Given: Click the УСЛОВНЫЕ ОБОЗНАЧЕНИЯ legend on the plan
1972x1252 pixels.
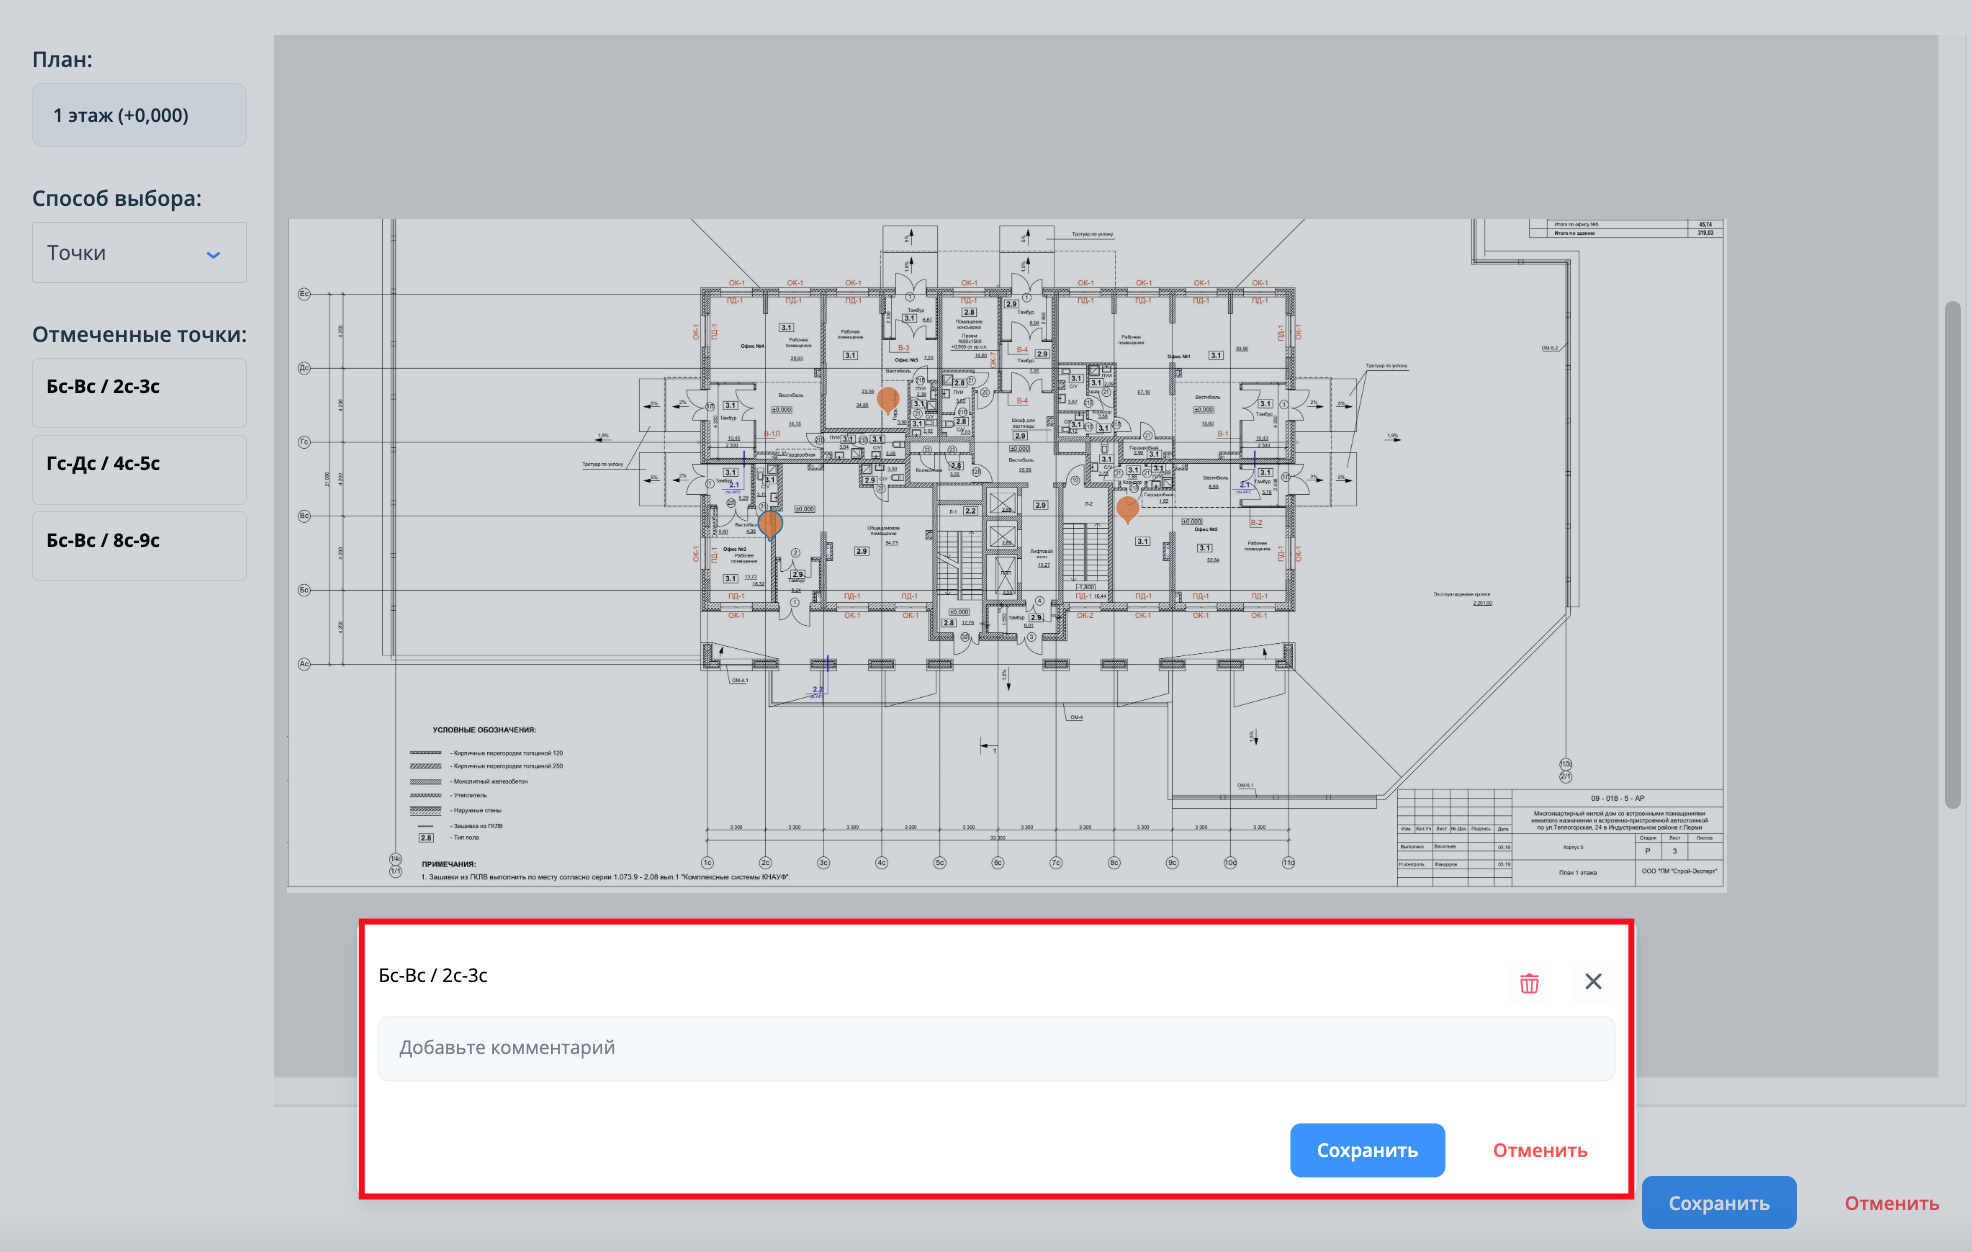Looking at the screenshot, I should pyautogui.click(x=484, y=730).
